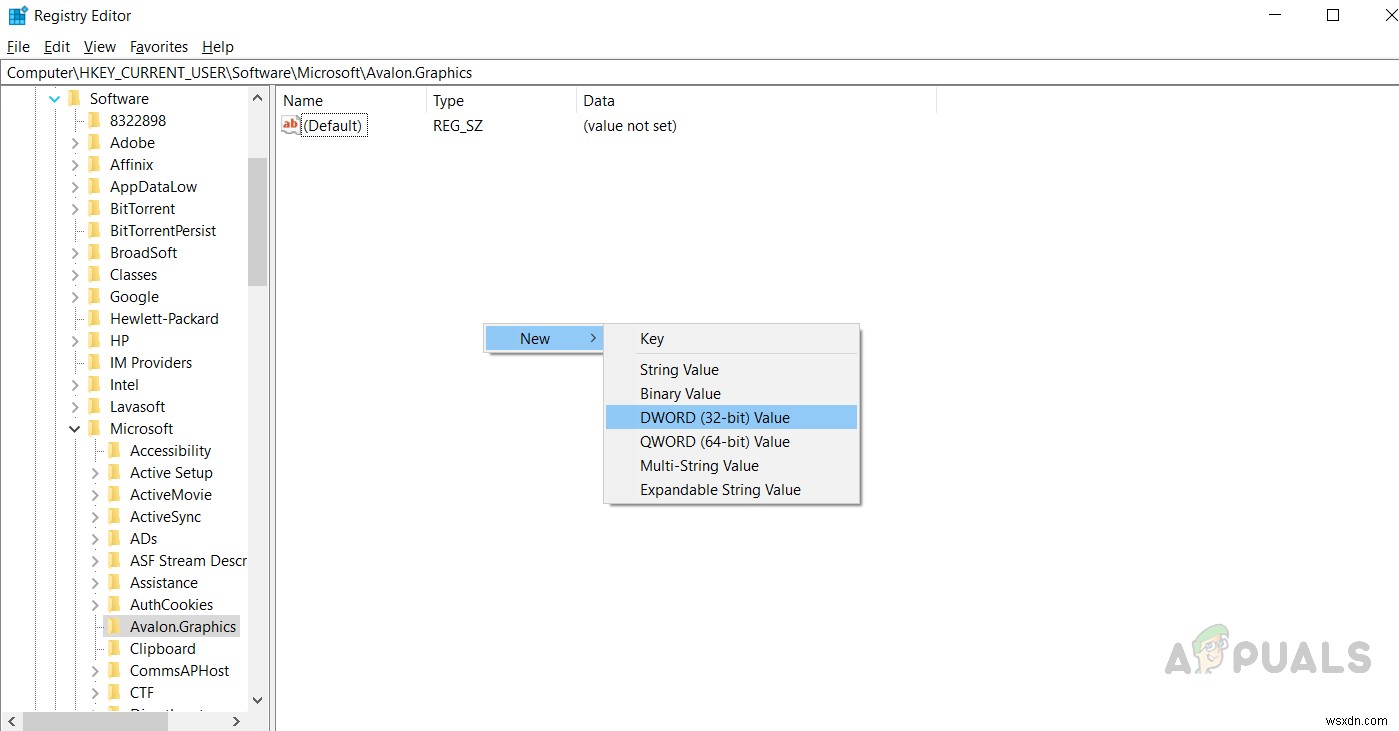Click the (Default) string value icon
The height and width of the screenshot is (731, 1399).
coord(291,125)
